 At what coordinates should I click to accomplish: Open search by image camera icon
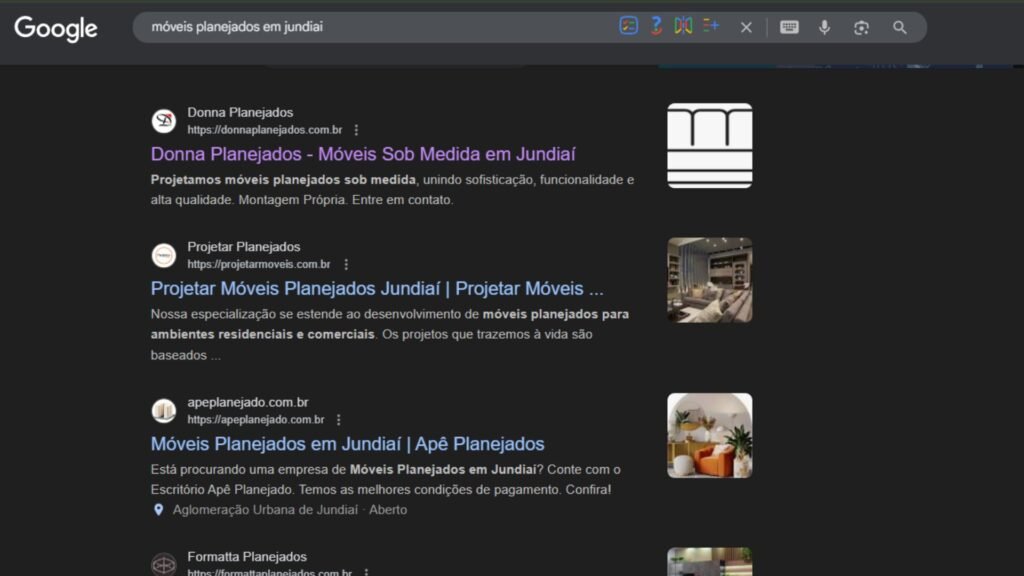861,27
